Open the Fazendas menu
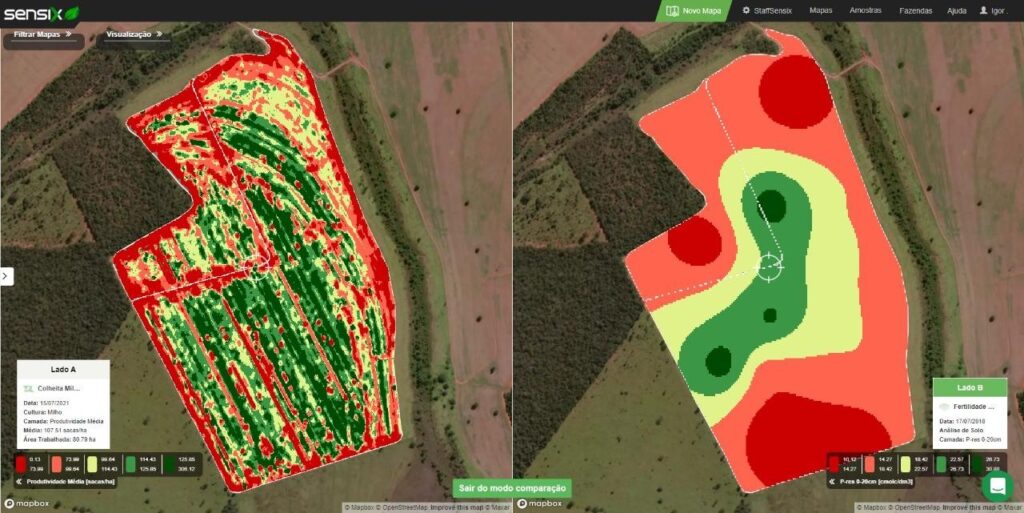The height and width of the screenshot is (513, 1024). click(x=915, y=11)
